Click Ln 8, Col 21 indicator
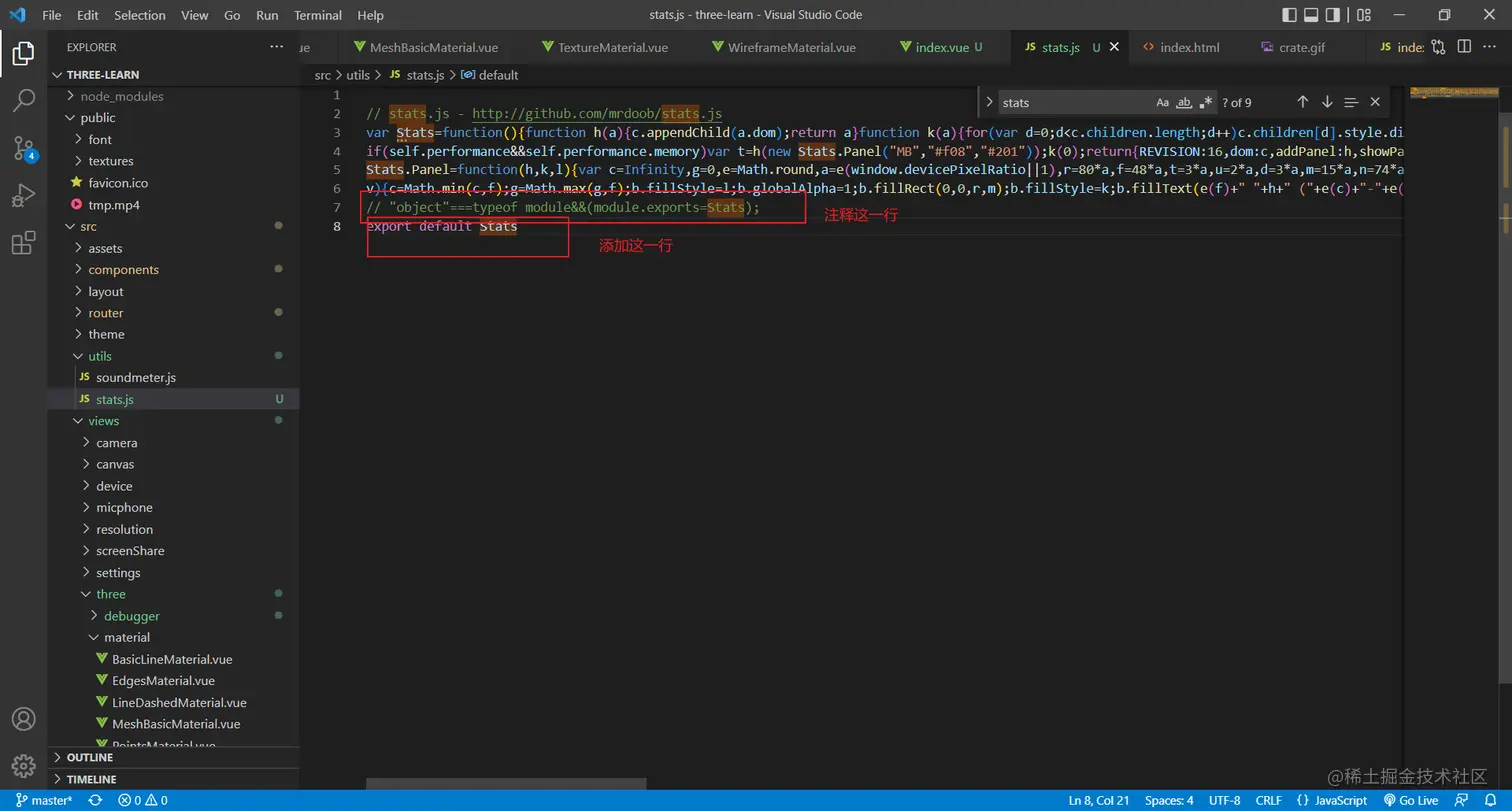Screen dimensions: 1512x811 [x=1099, y=800]
